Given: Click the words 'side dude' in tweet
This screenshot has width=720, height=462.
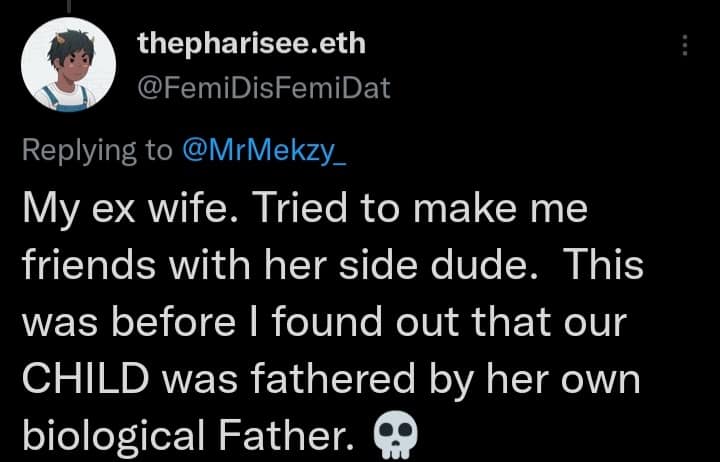Looking at the screenshot, I should (x=438, y=265).
